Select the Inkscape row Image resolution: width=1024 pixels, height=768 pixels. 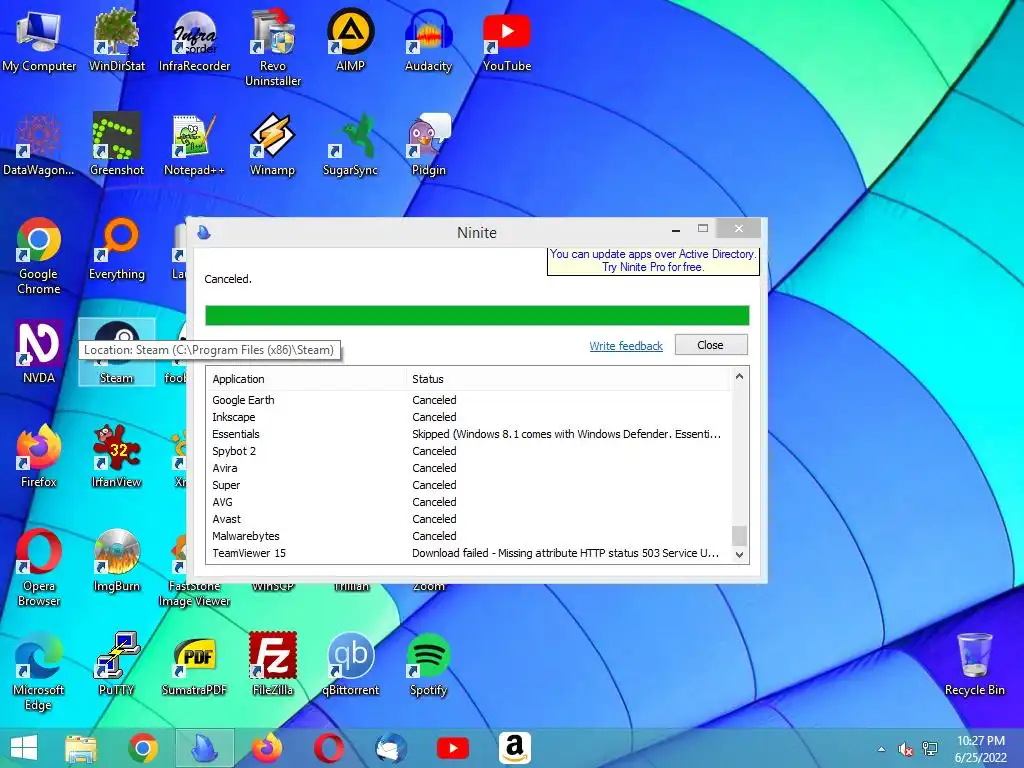(x=469, y=417)
